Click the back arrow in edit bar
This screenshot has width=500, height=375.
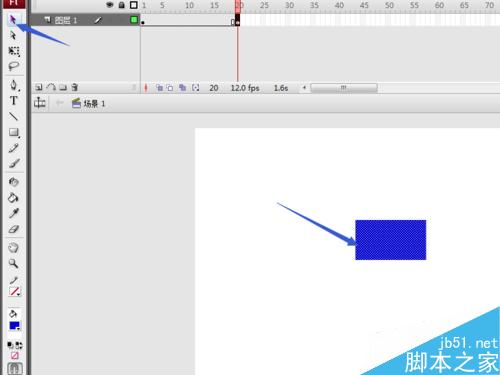tap(59, 103)
